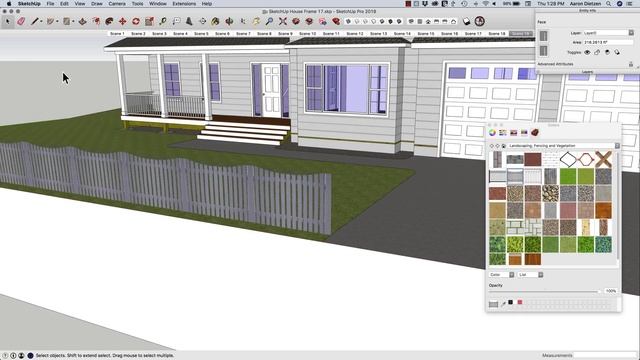
Task: Toggle receive shadows in Entity Info
Action: [x=607, y=52]
